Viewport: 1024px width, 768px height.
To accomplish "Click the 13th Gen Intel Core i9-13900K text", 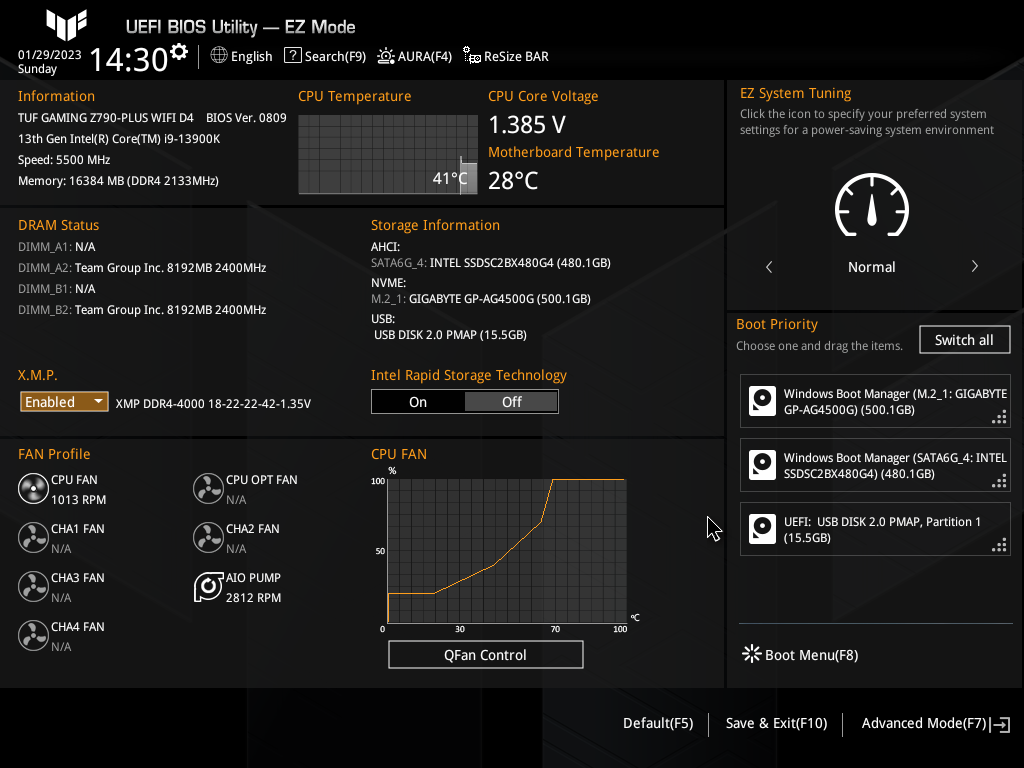I will tap(119, 139).
